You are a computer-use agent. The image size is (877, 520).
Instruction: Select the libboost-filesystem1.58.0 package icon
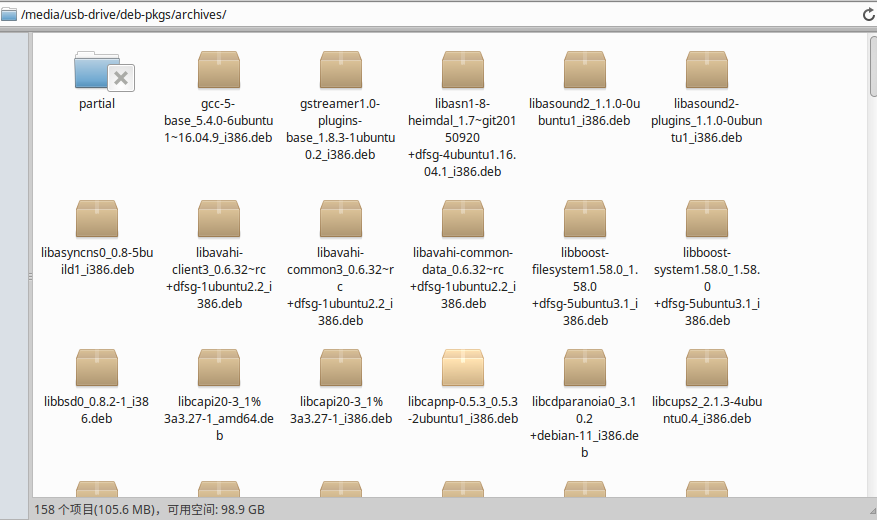(584, 219)
